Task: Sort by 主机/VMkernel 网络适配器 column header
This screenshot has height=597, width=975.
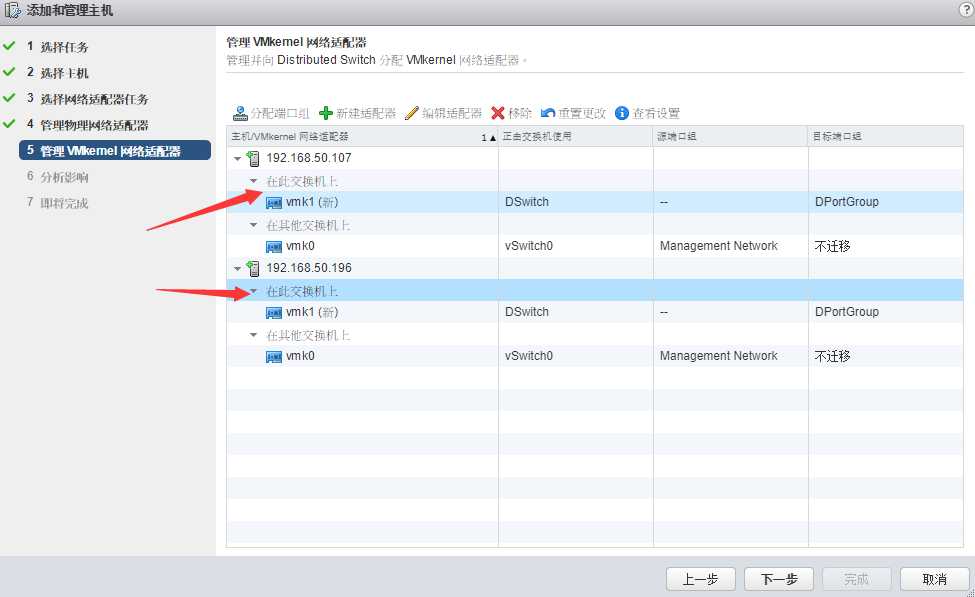Action: click(363, 136)
